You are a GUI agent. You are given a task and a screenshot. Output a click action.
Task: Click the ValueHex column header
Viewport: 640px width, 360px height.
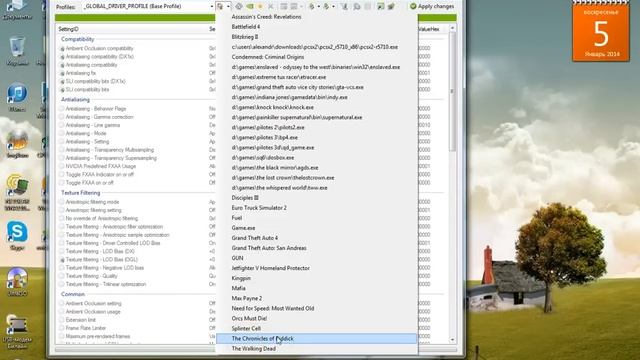point(429,29)
